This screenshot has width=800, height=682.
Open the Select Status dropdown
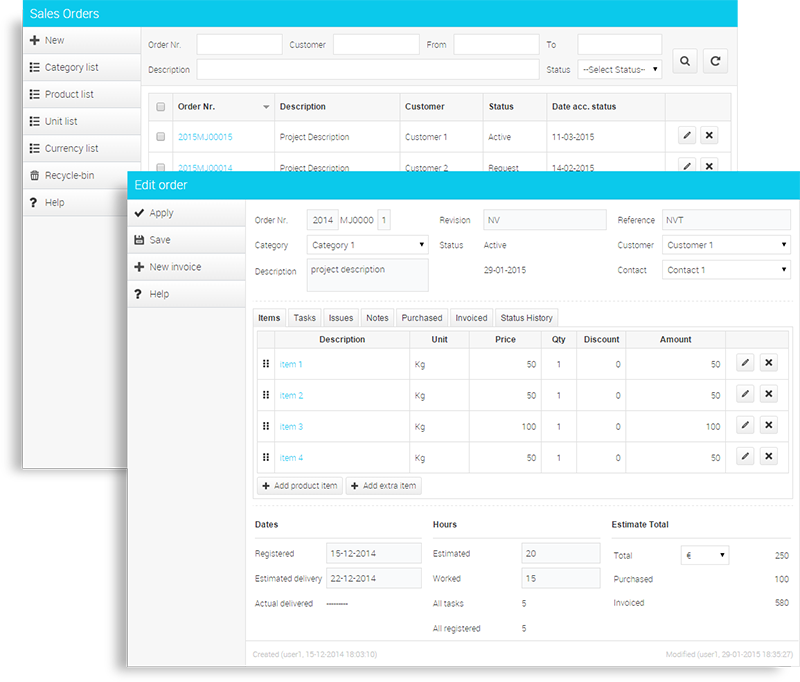[619, 70]
